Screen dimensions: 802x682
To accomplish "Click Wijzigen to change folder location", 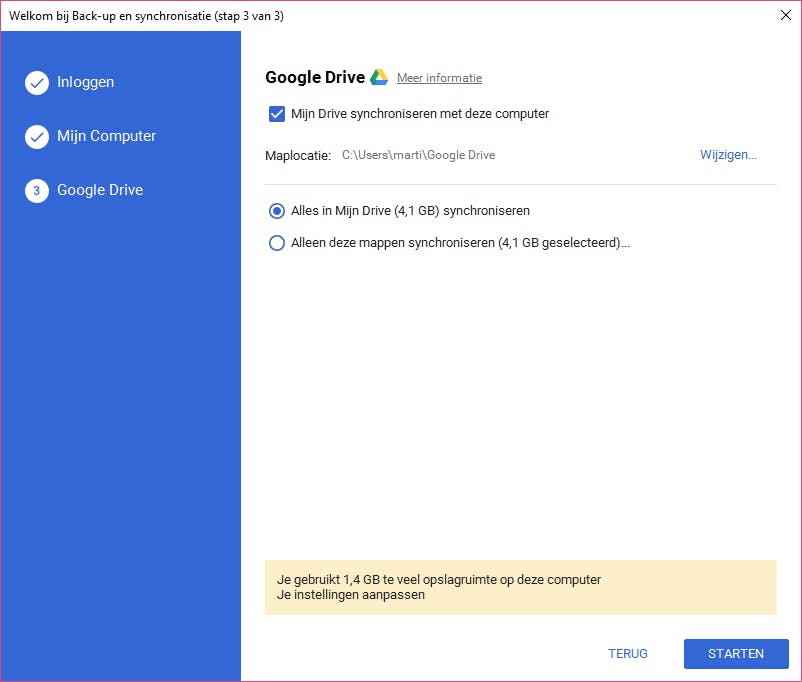I will pos(728,155).
